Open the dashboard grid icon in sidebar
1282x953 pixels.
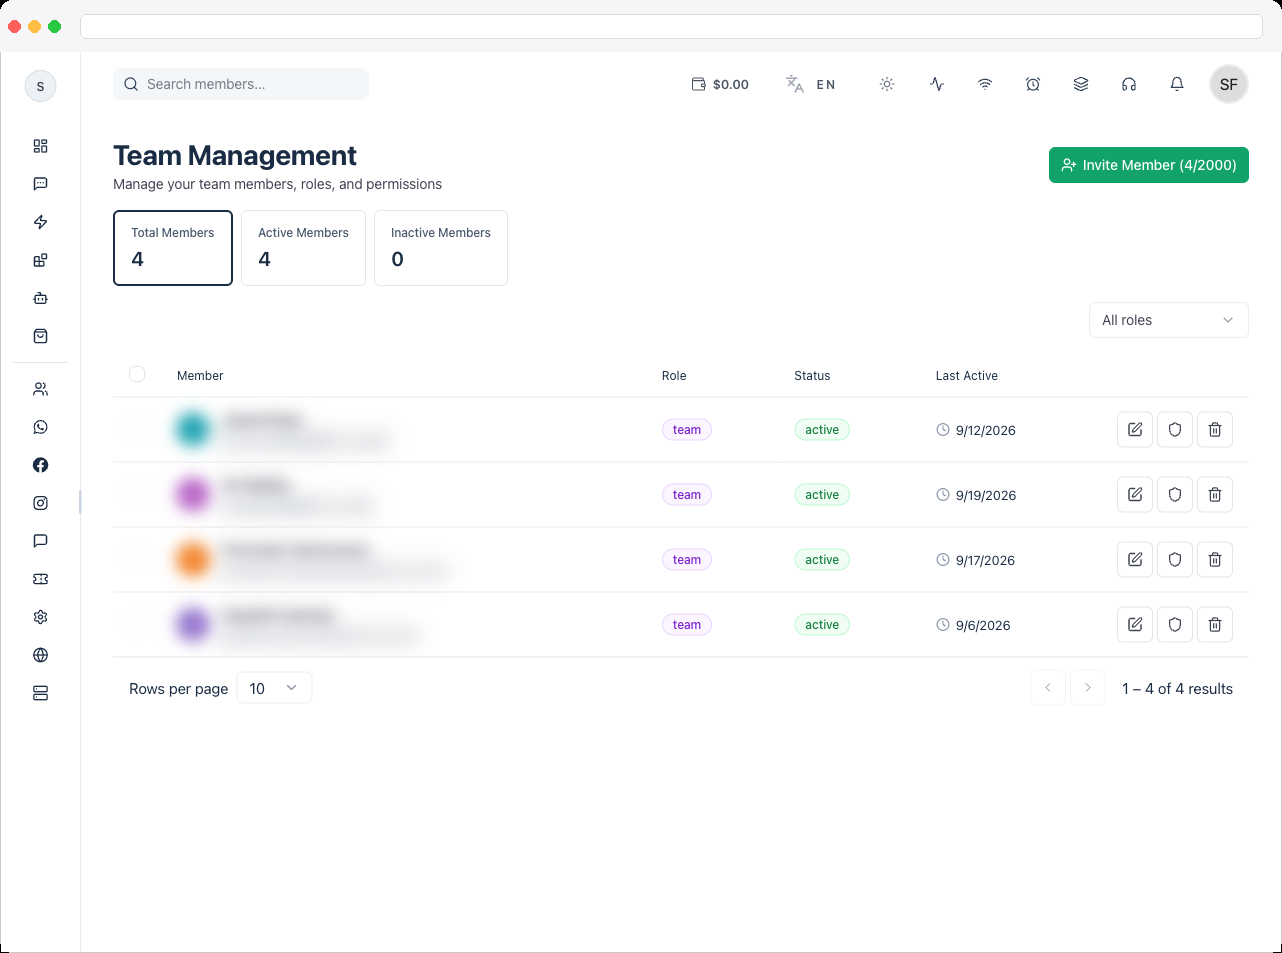point(40,146)
